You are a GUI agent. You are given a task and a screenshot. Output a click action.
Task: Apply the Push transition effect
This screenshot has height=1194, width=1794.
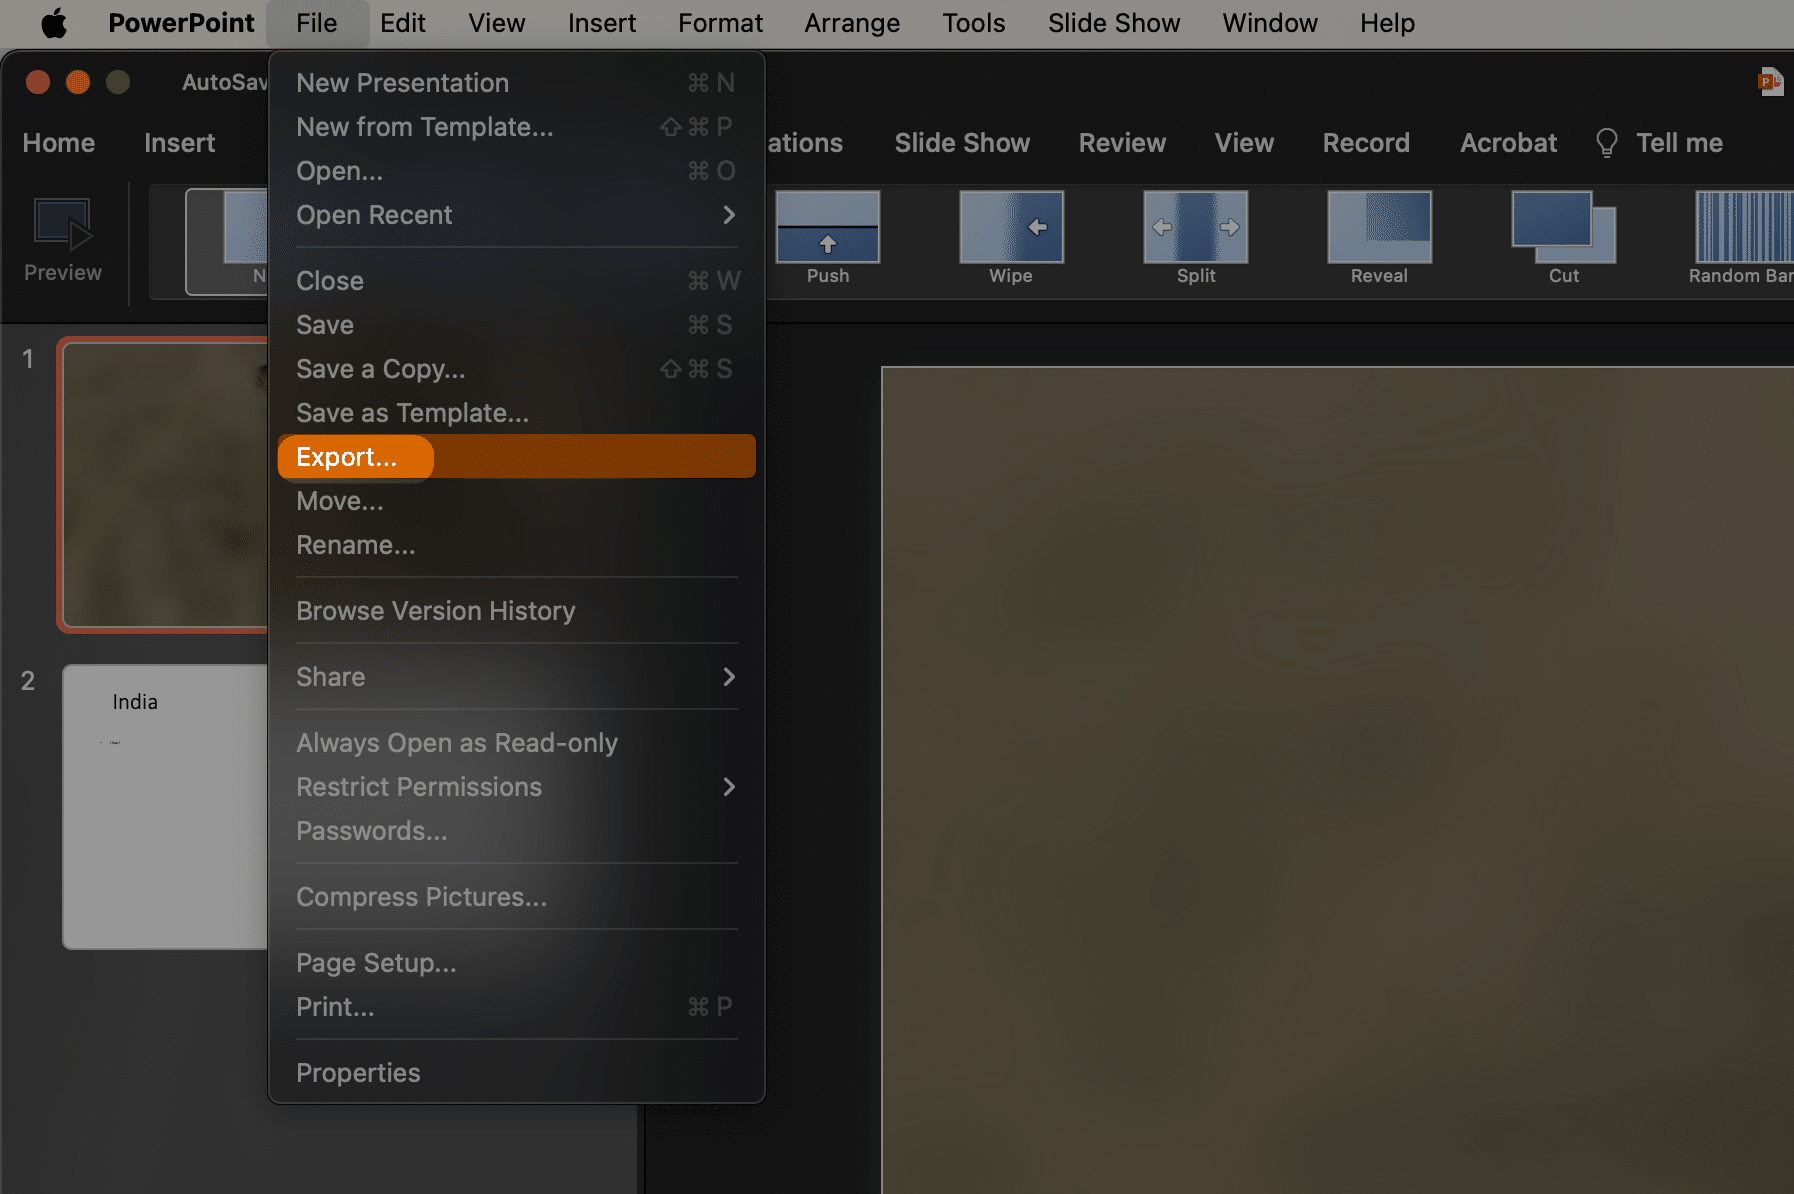827,228
